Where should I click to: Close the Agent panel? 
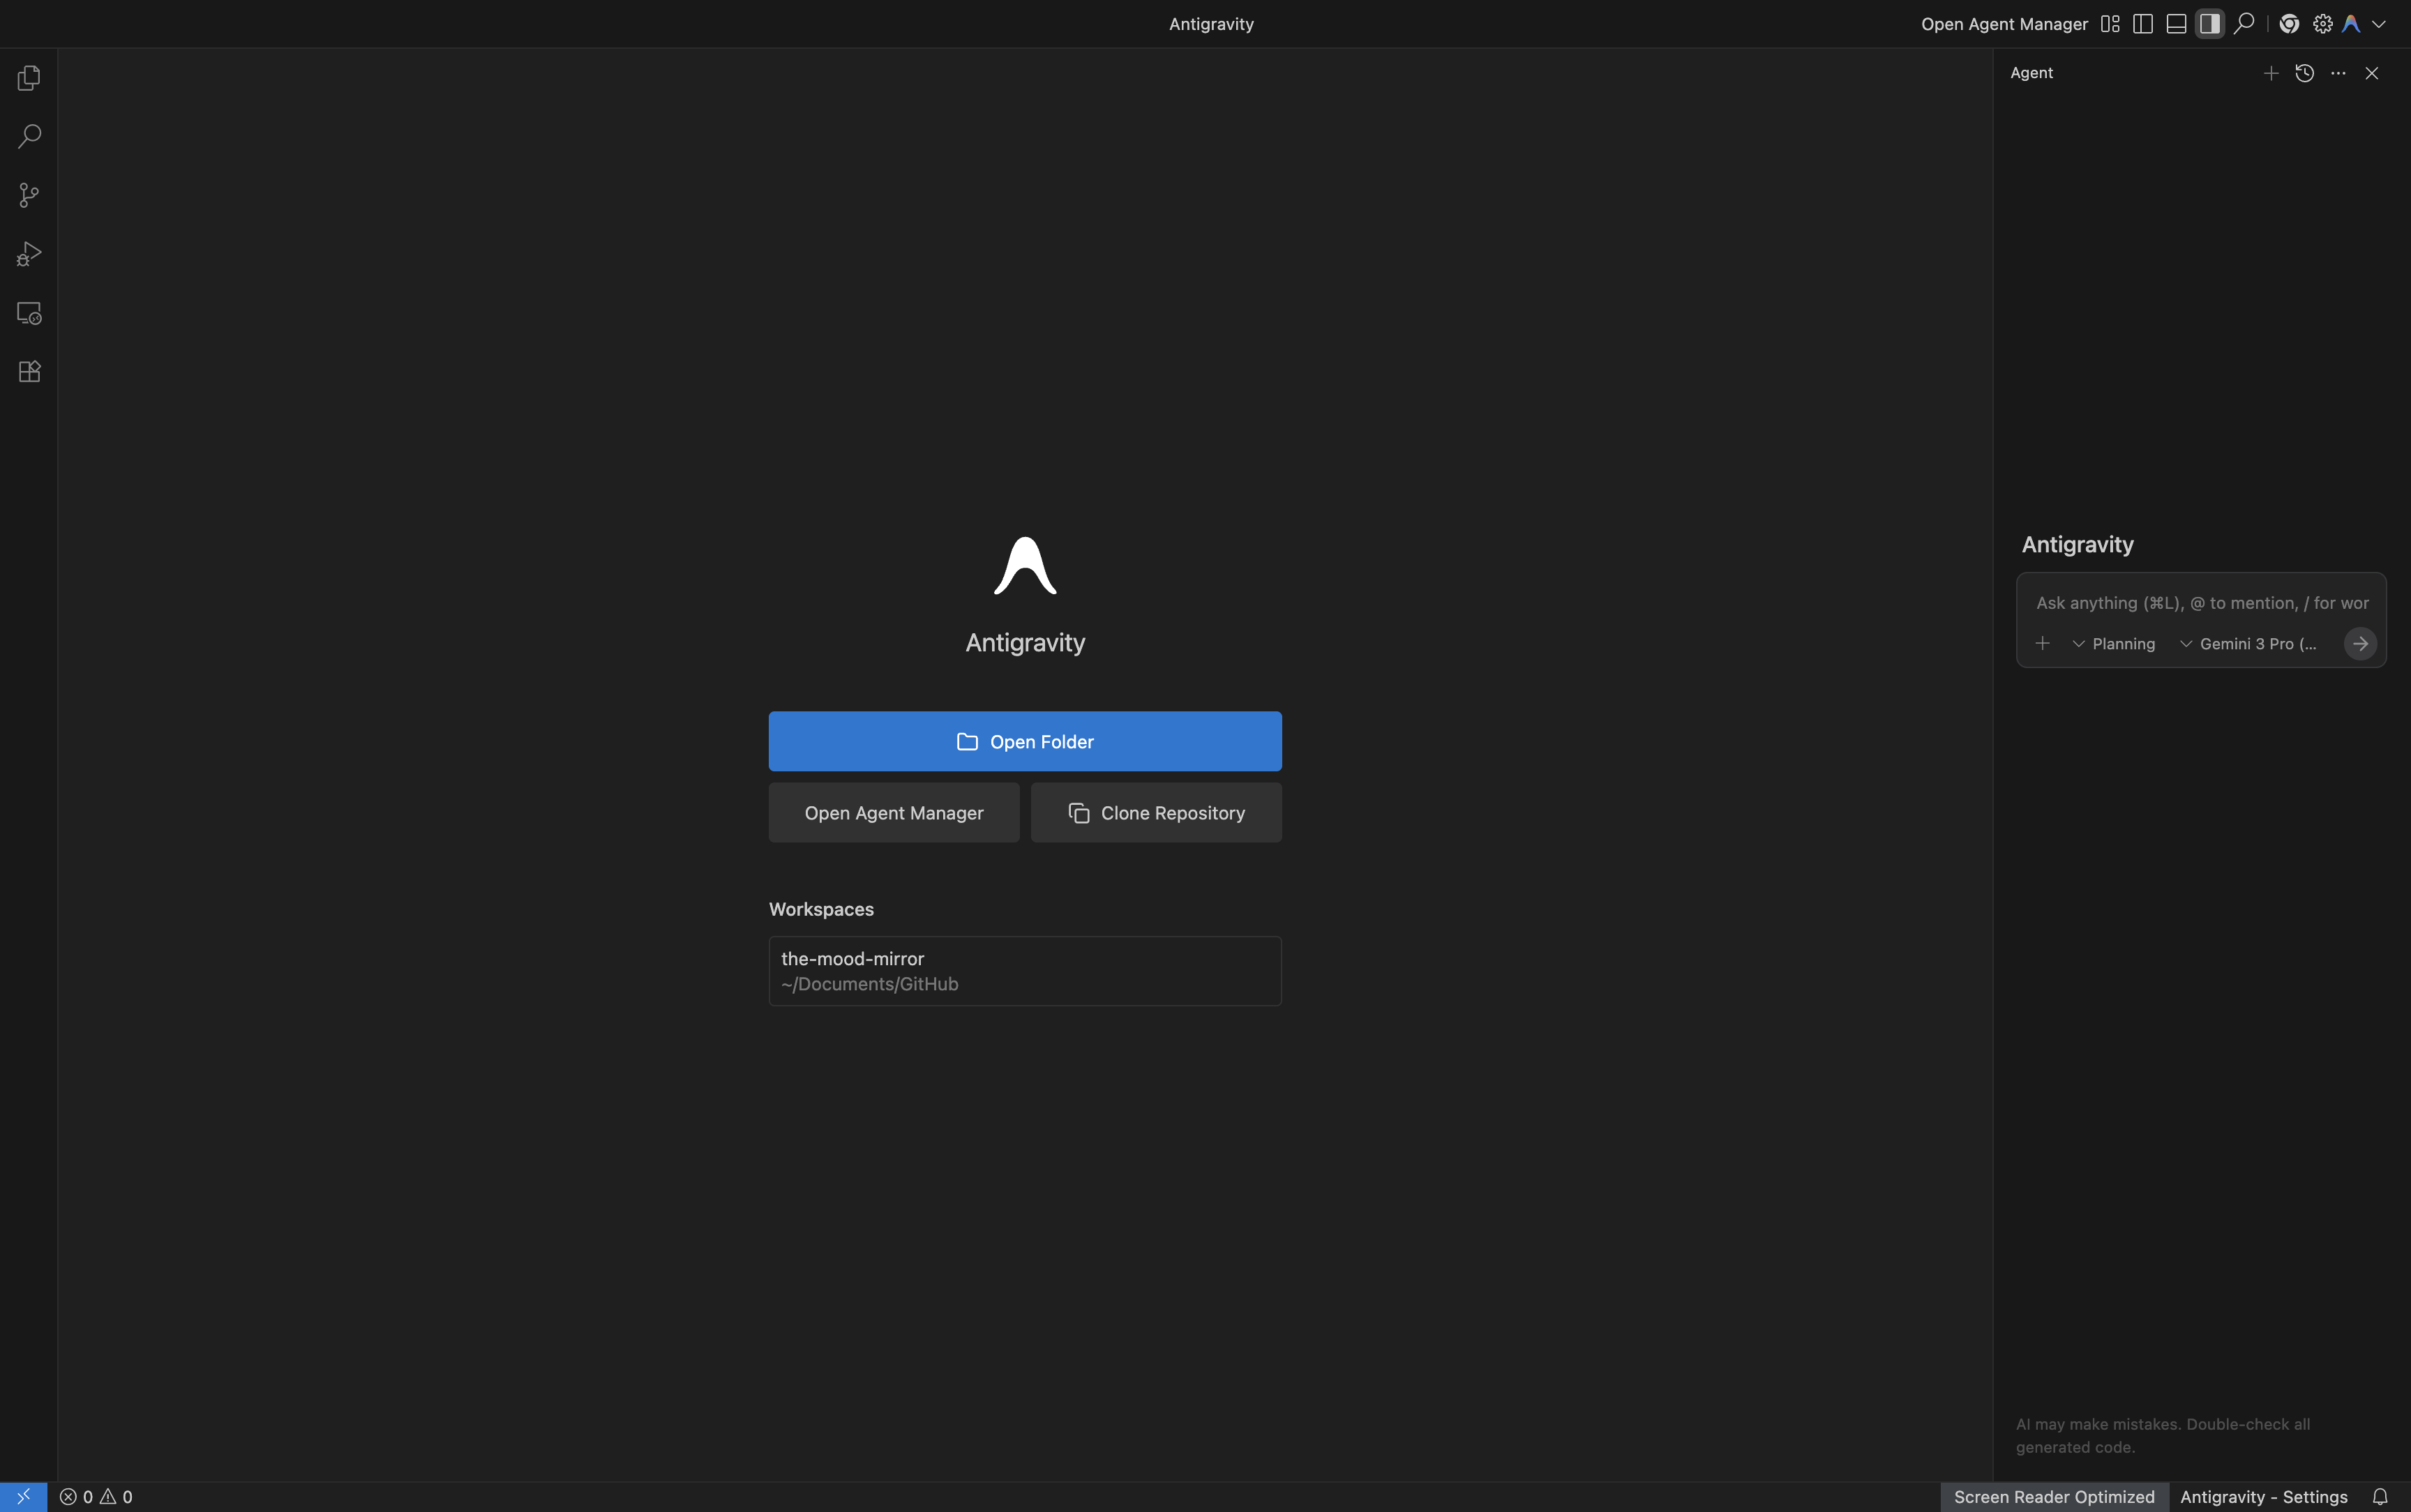(x=2372, y=73)
